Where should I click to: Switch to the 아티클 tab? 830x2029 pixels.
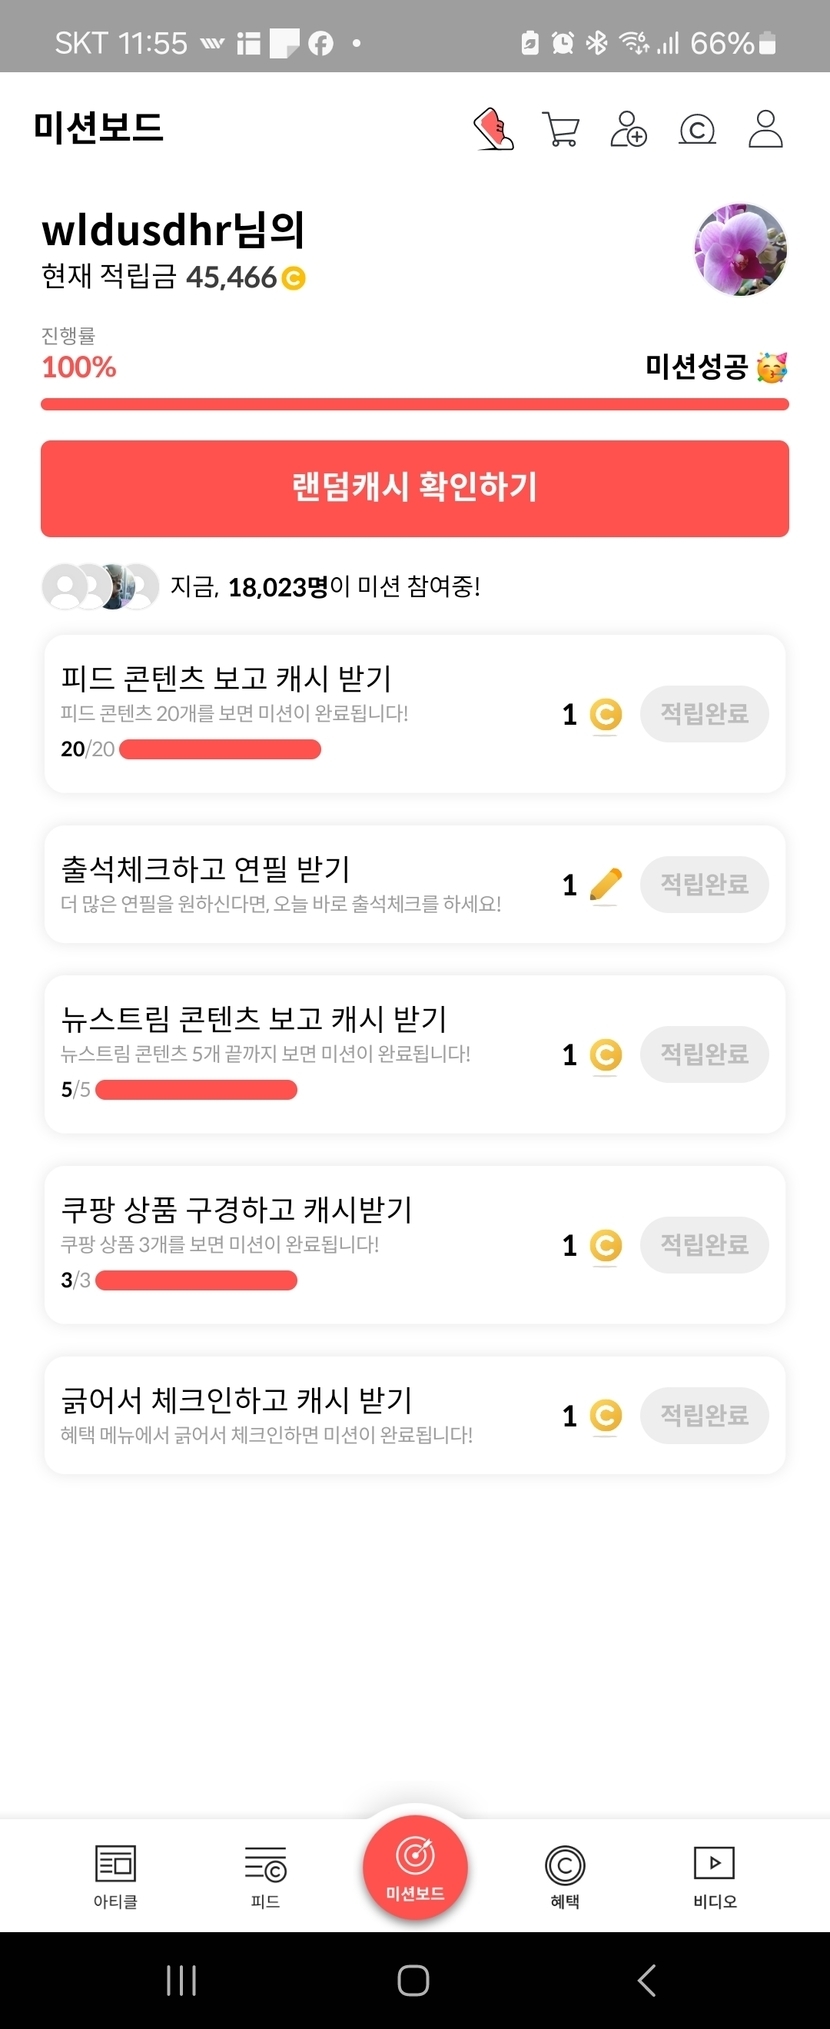(x=115, y=1875)
